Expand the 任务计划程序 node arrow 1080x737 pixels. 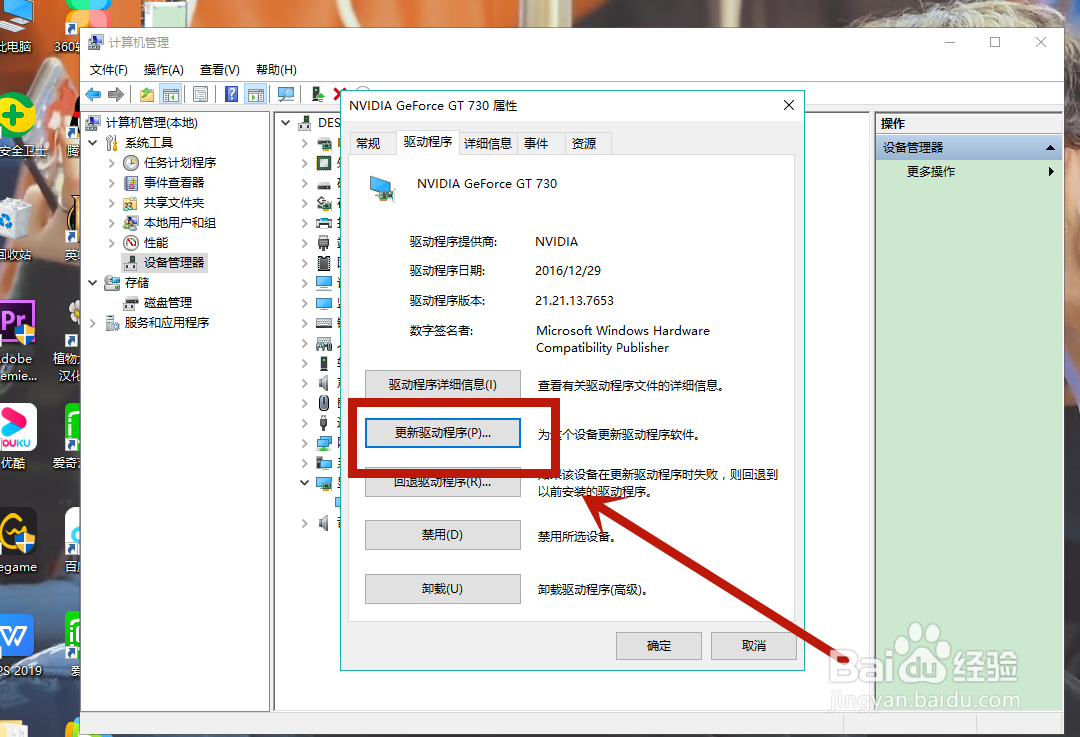[x=112, y=163]
